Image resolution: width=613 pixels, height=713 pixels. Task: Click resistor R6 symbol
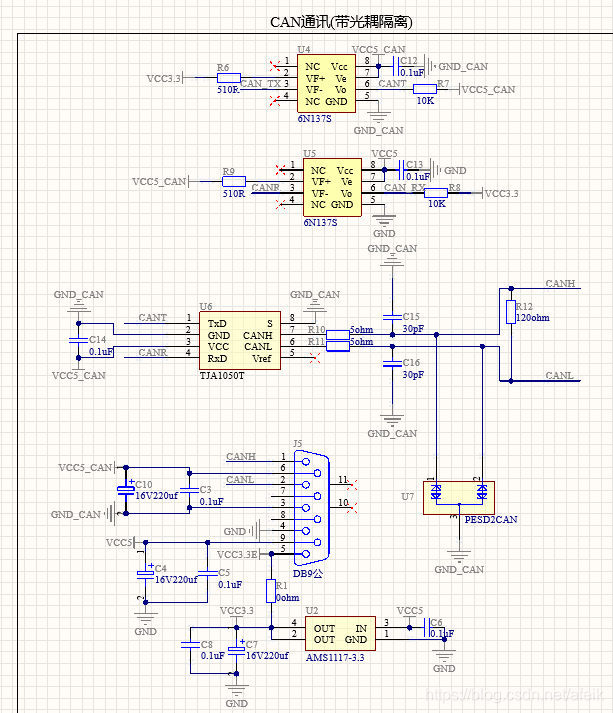coord(229,78)
